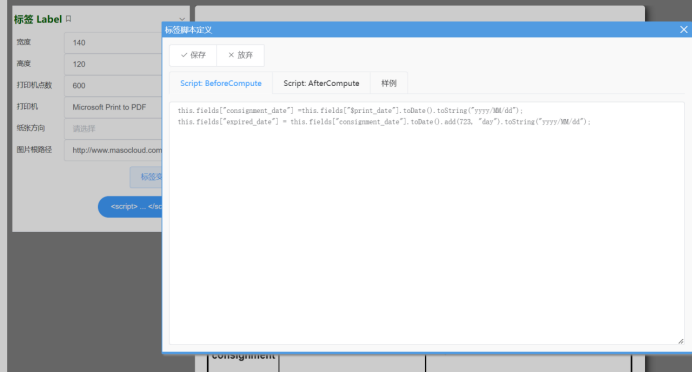Image resolution: width=693 pixels, height=373 pixels.
Task: Click the 打印机点数 field showing 600
Action: [x=113, y=86]
